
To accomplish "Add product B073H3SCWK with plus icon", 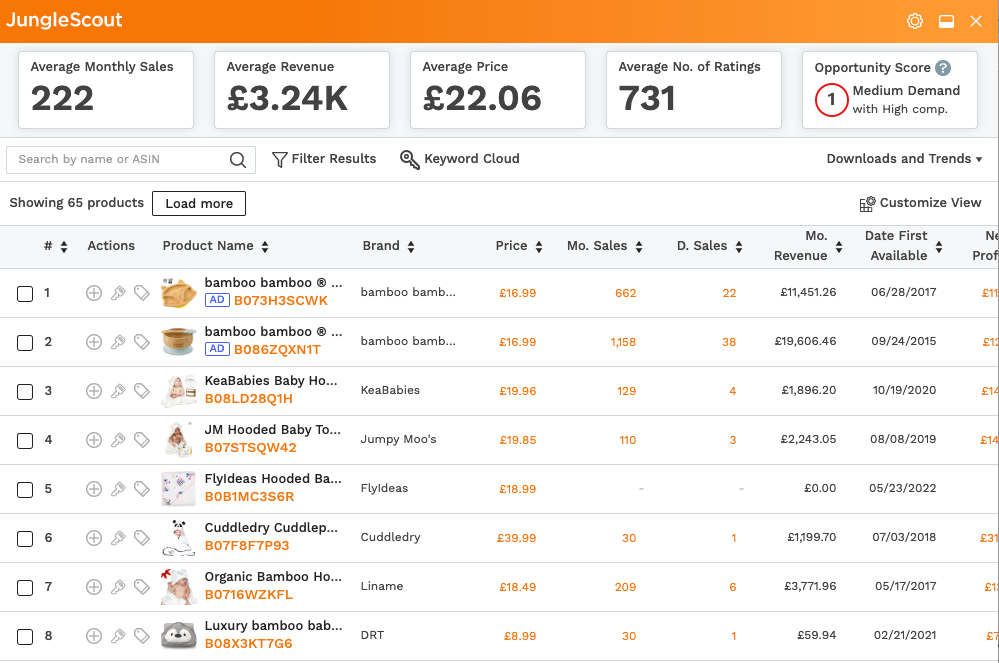I will coord(94,293).
